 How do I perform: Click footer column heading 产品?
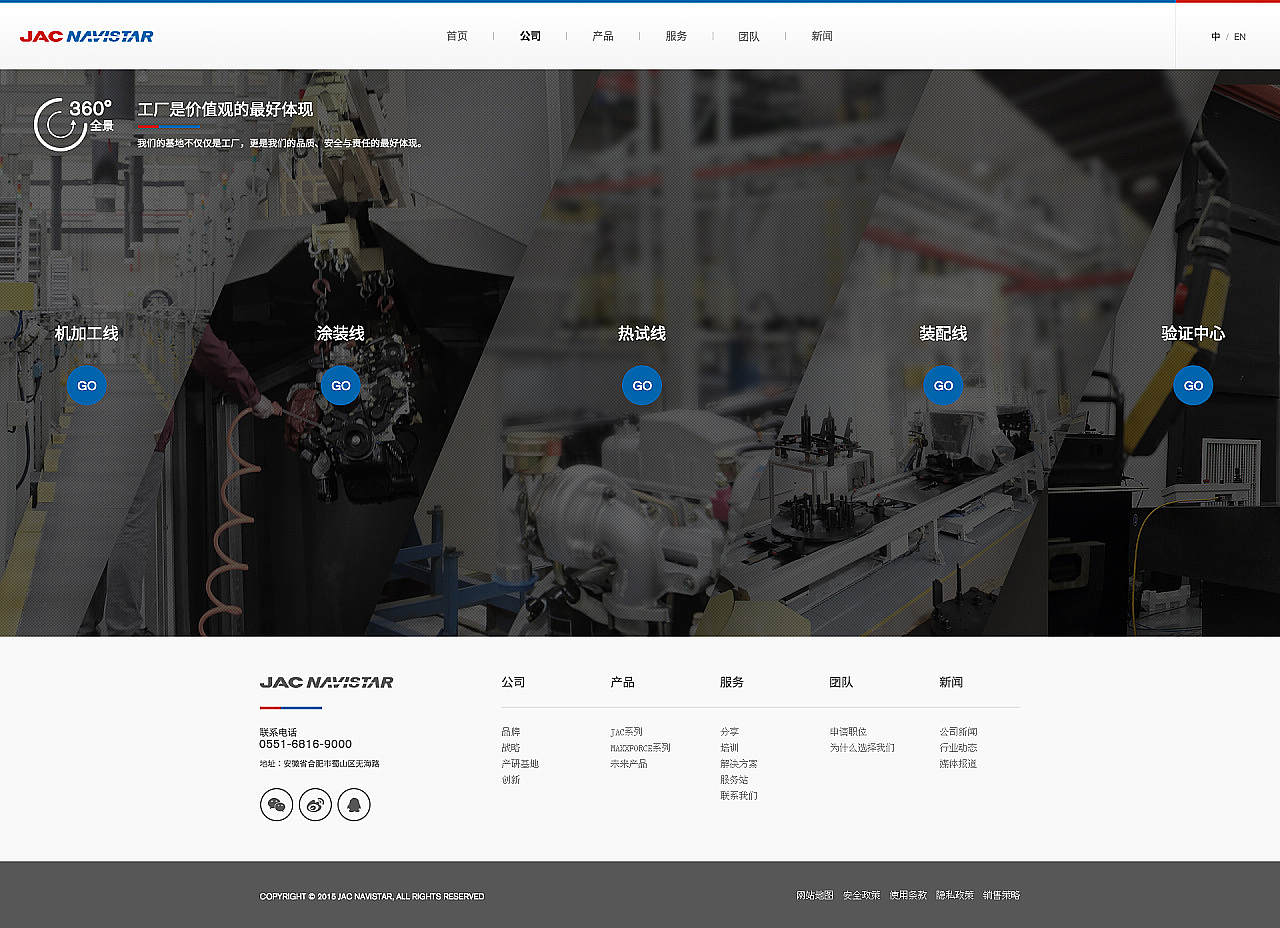[x=622, y=682]
